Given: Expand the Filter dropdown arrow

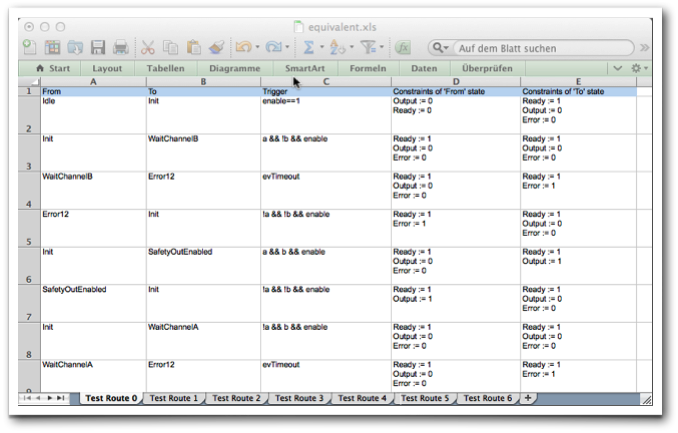Looking at the screenshot, I should pos(381,47).
